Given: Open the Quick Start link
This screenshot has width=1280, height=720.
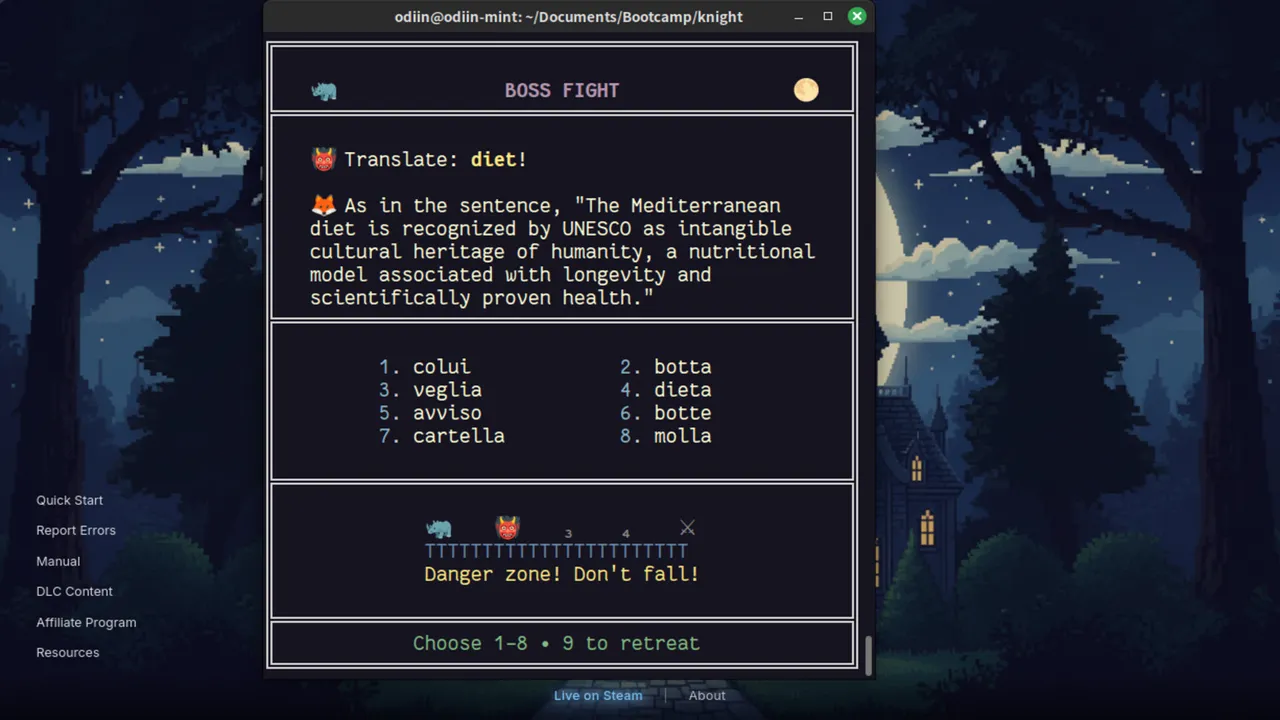Looking at the screenshot, I should [70, 500].
